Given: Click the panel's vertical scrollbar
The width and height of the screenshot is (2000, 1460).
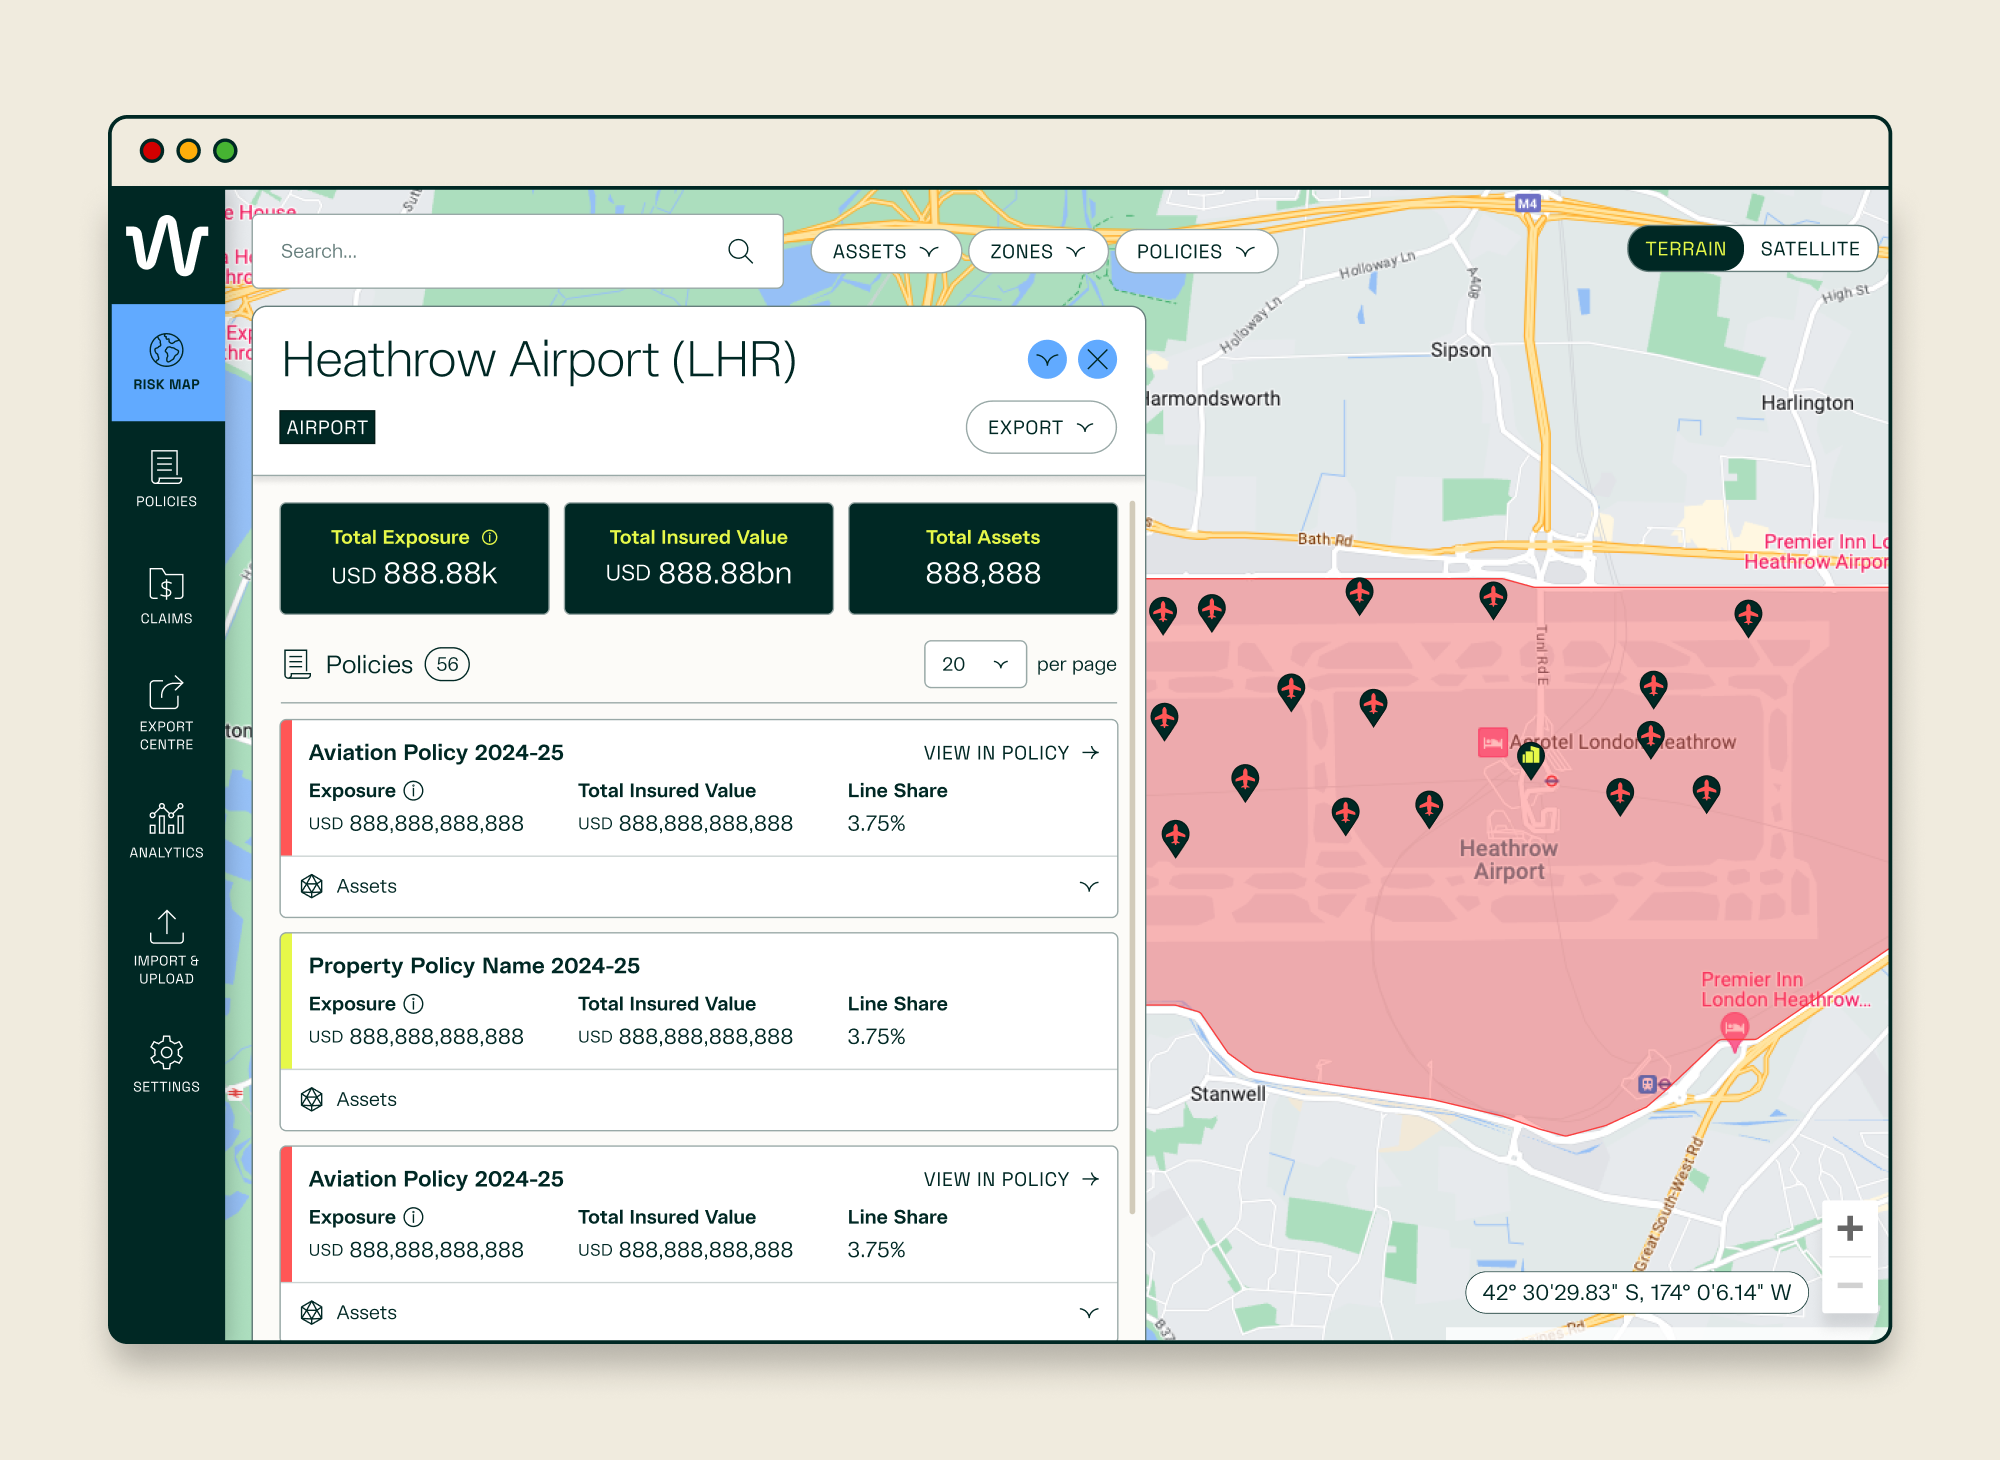Looking at the screenshot, I should tap(1133, 858).
